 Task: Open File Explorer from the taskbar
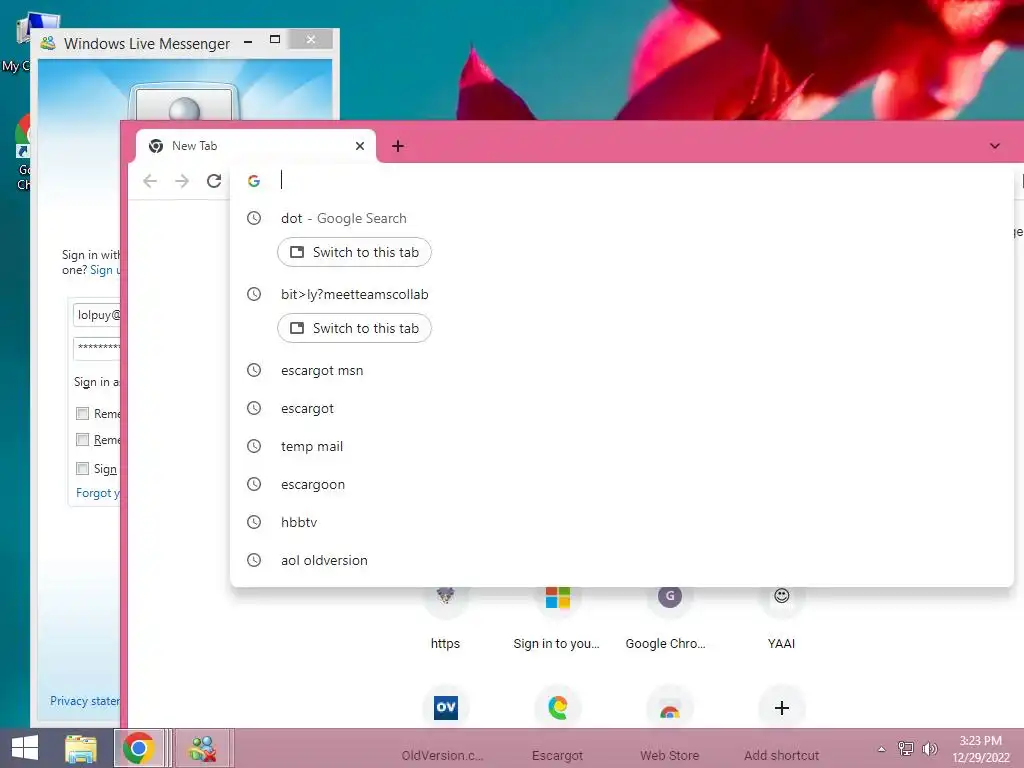click(81, 748)
